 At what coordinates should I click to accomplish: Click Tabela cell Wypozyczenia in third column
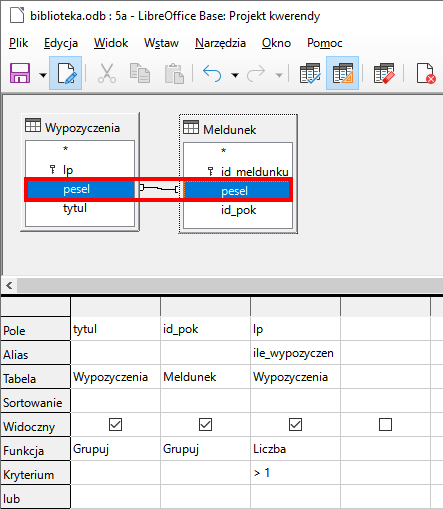[295, 377]
